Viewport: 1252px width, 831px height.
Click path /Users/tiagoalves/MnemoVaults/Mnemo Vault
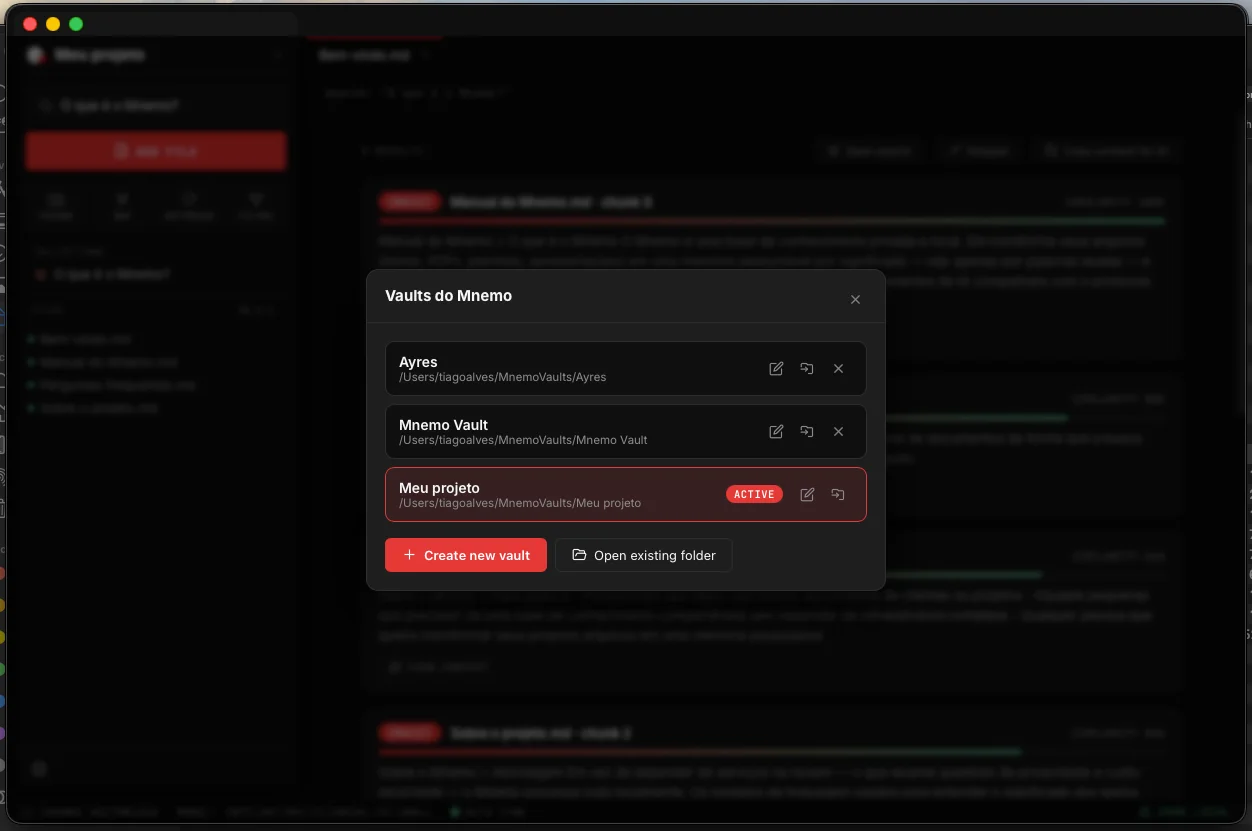coord(523,440)
